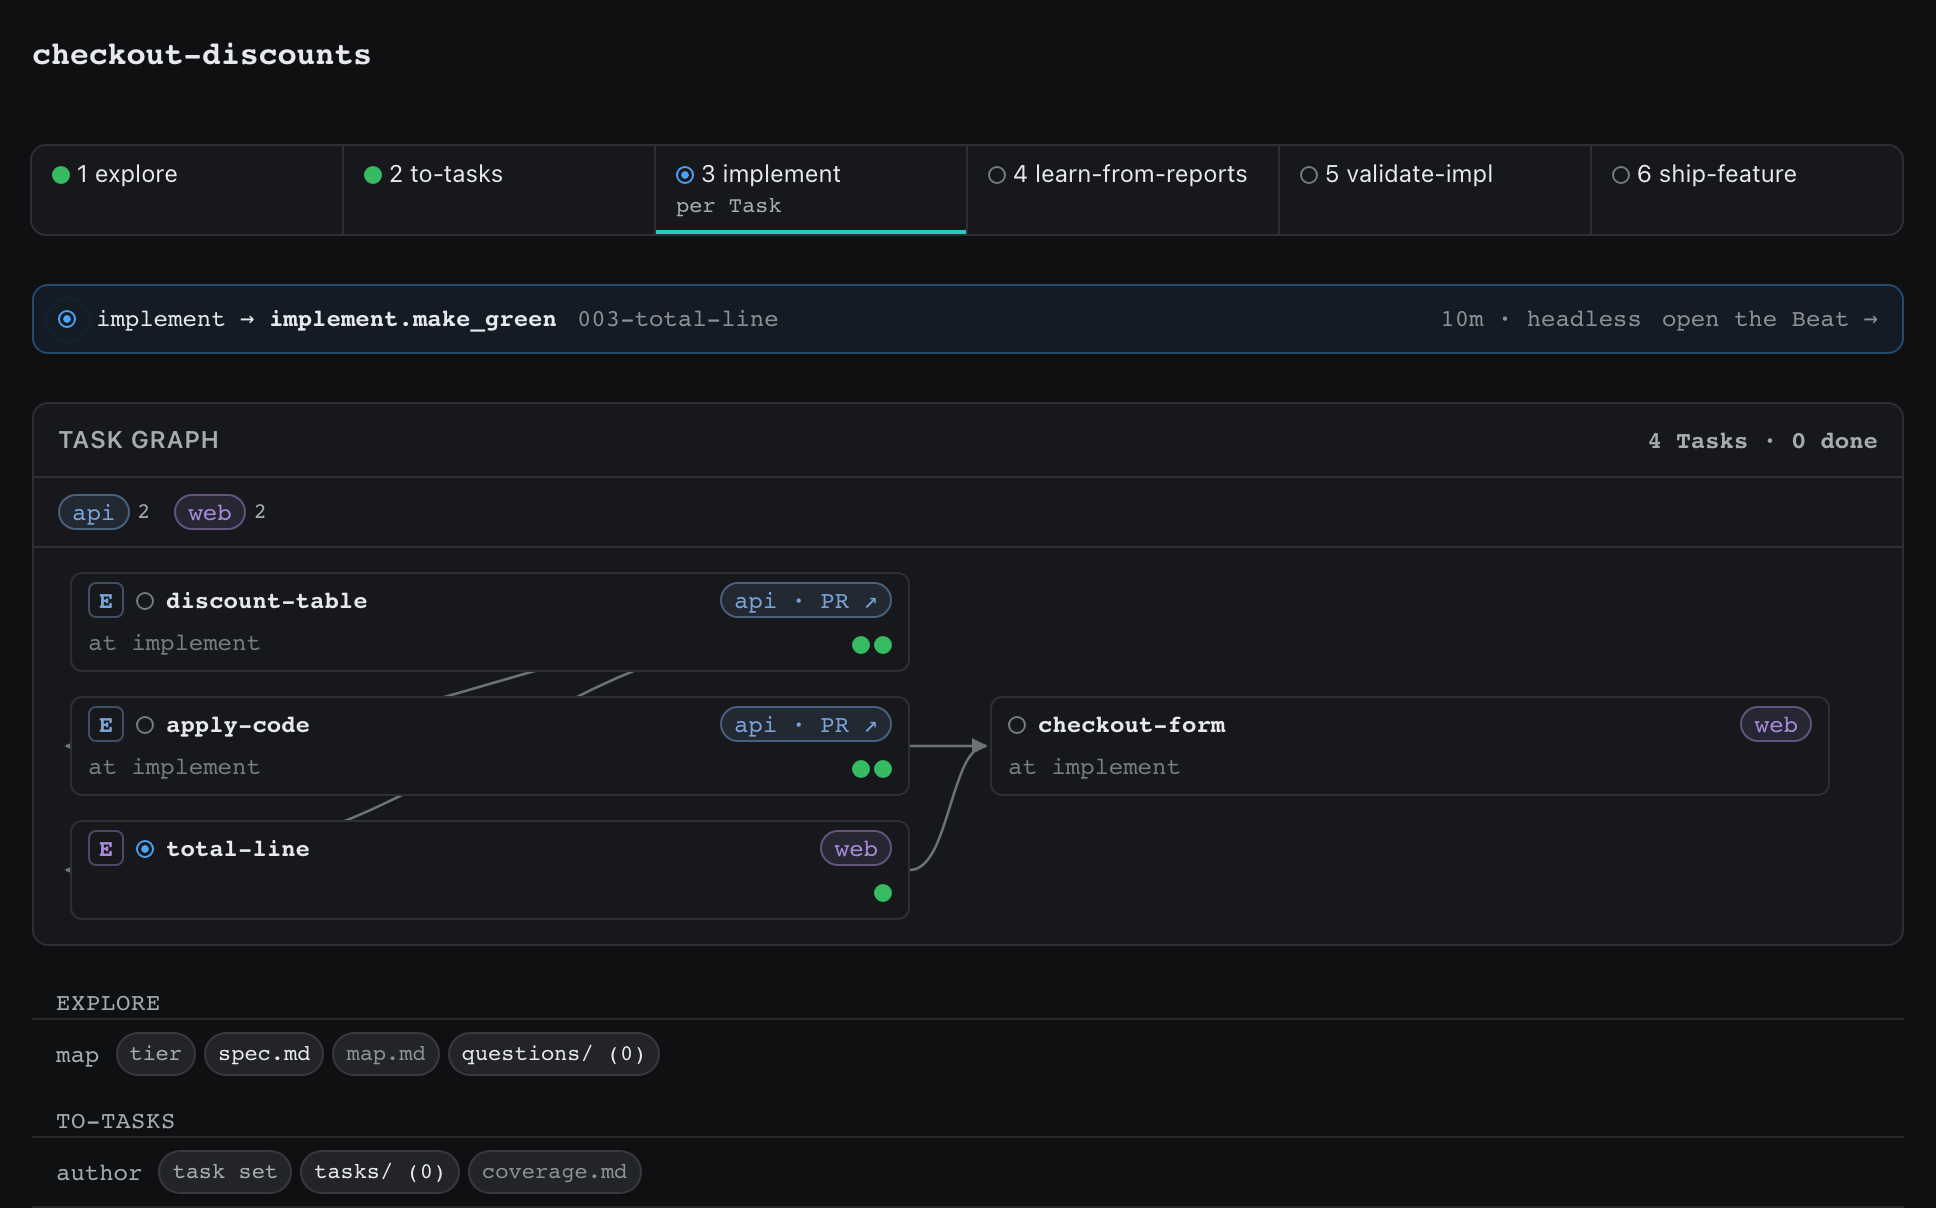Select the 3 implement stage tab

(811, 190)
